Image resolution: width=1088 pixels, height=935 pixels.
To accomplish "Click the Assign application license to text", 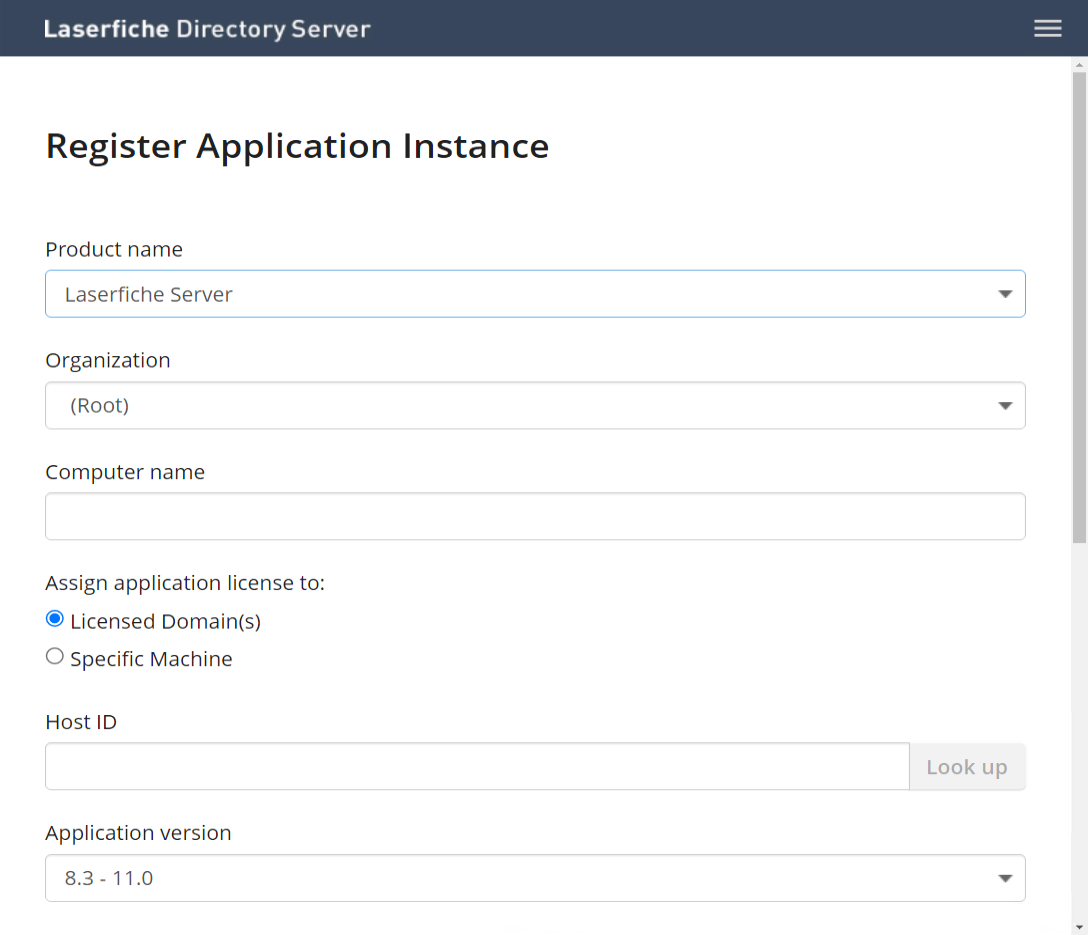I will coord(185,583).
